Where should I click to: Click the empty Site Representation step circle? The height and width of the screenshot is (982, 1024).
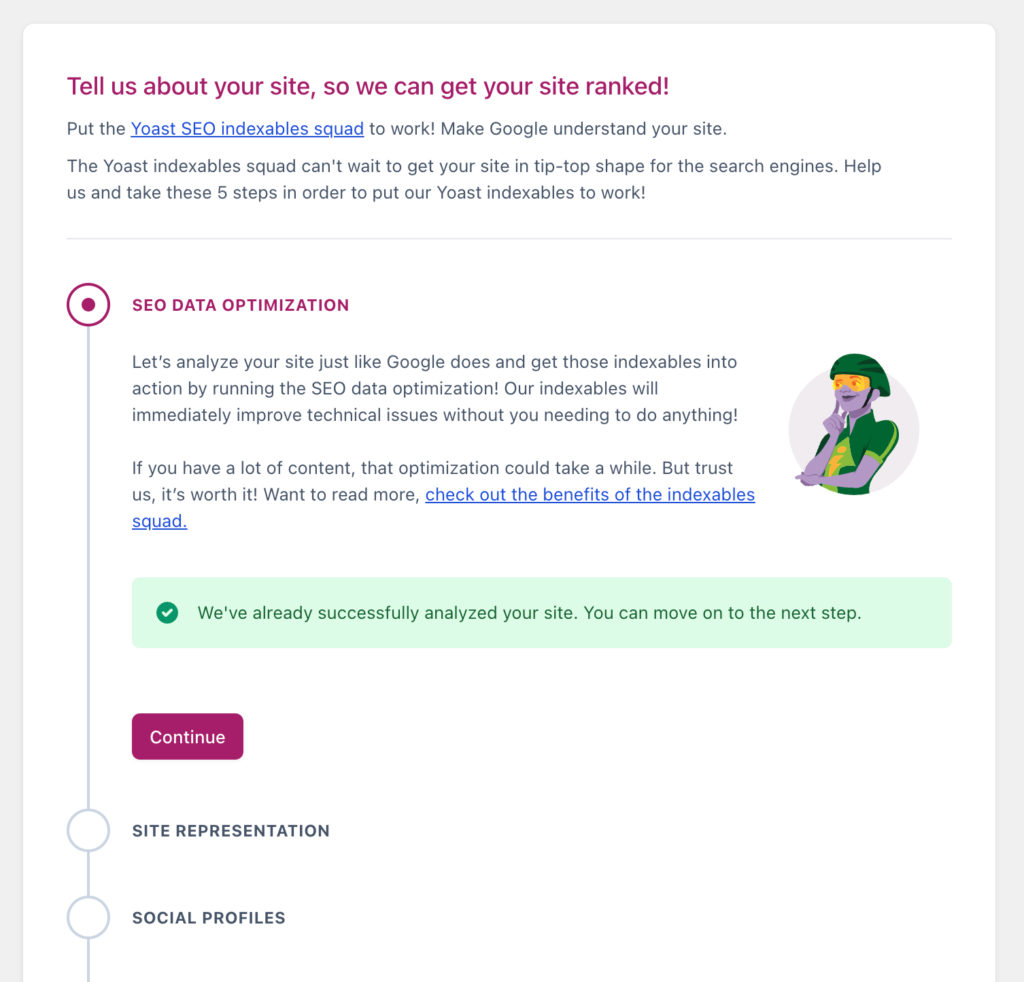point(88,830)
